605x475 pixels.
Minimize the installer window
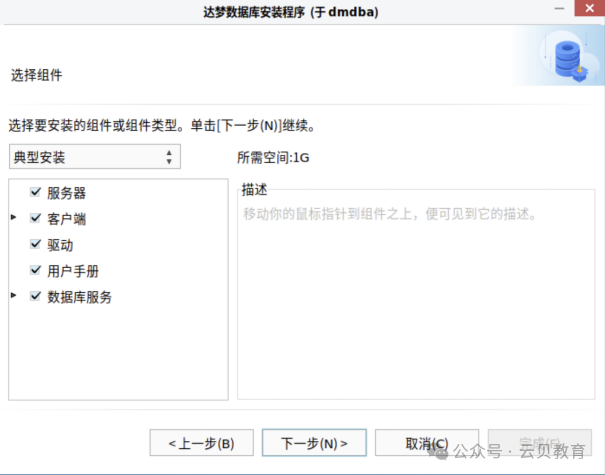(x=559, y=8)
